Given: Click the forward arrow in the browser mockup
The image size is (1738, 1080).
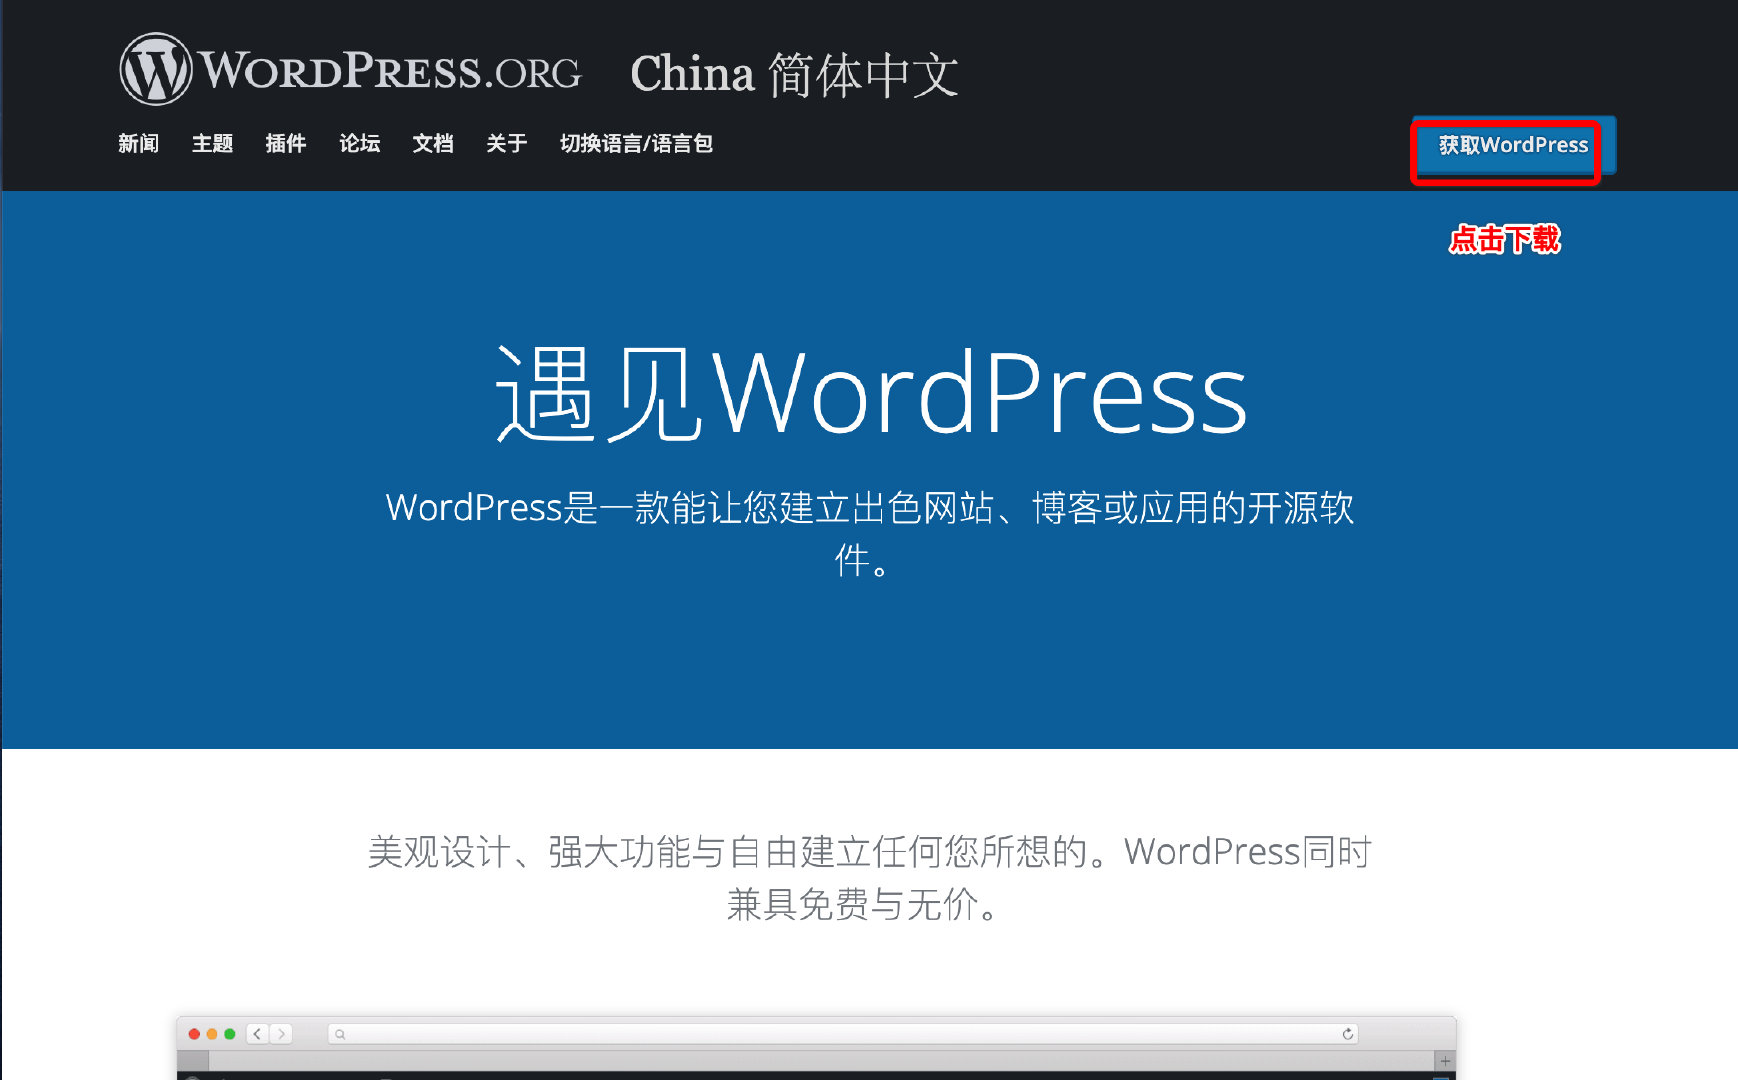Looking at the screenshot, I should (x=281, y=1034).
